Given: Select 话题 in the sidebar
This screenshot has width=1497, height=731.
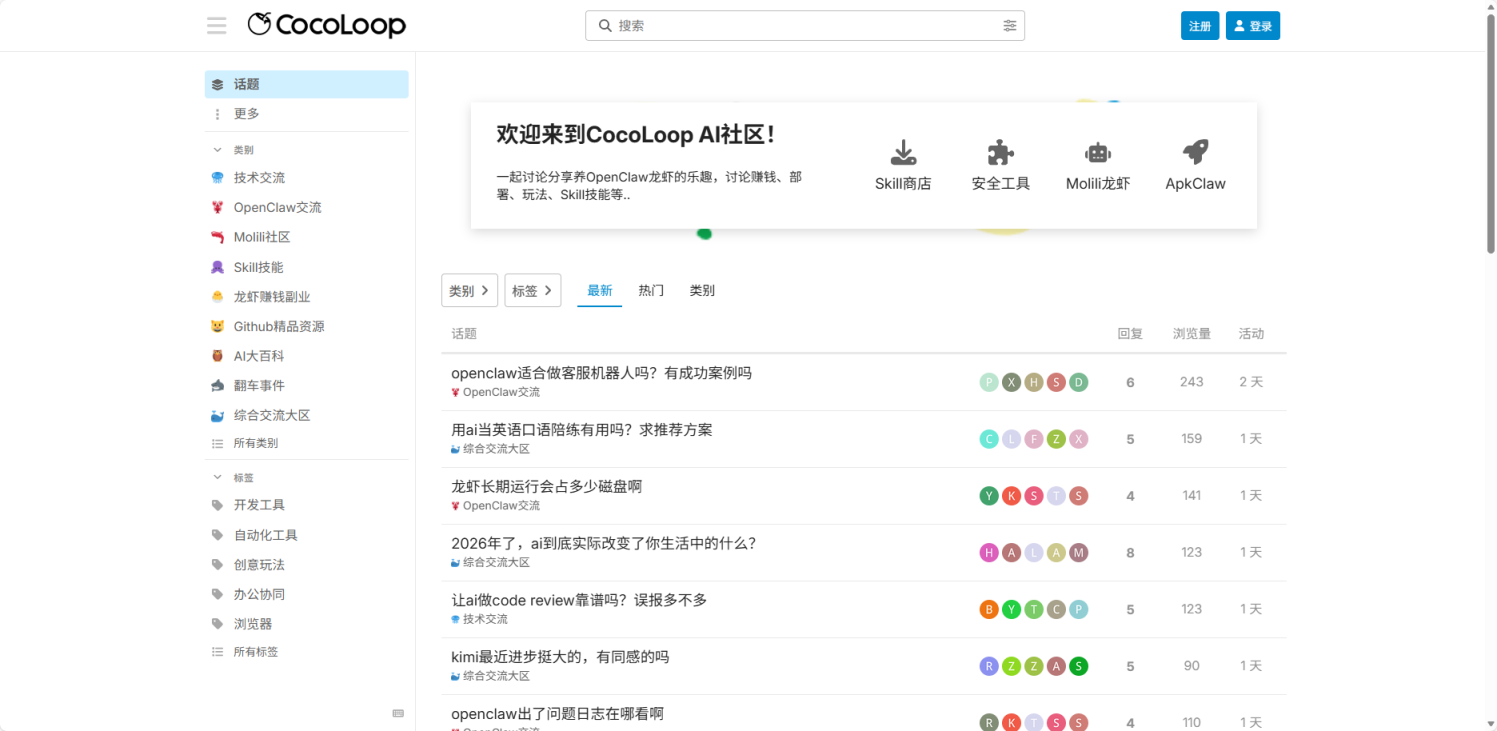Looking at the screenshot, I should pos(306,85).
